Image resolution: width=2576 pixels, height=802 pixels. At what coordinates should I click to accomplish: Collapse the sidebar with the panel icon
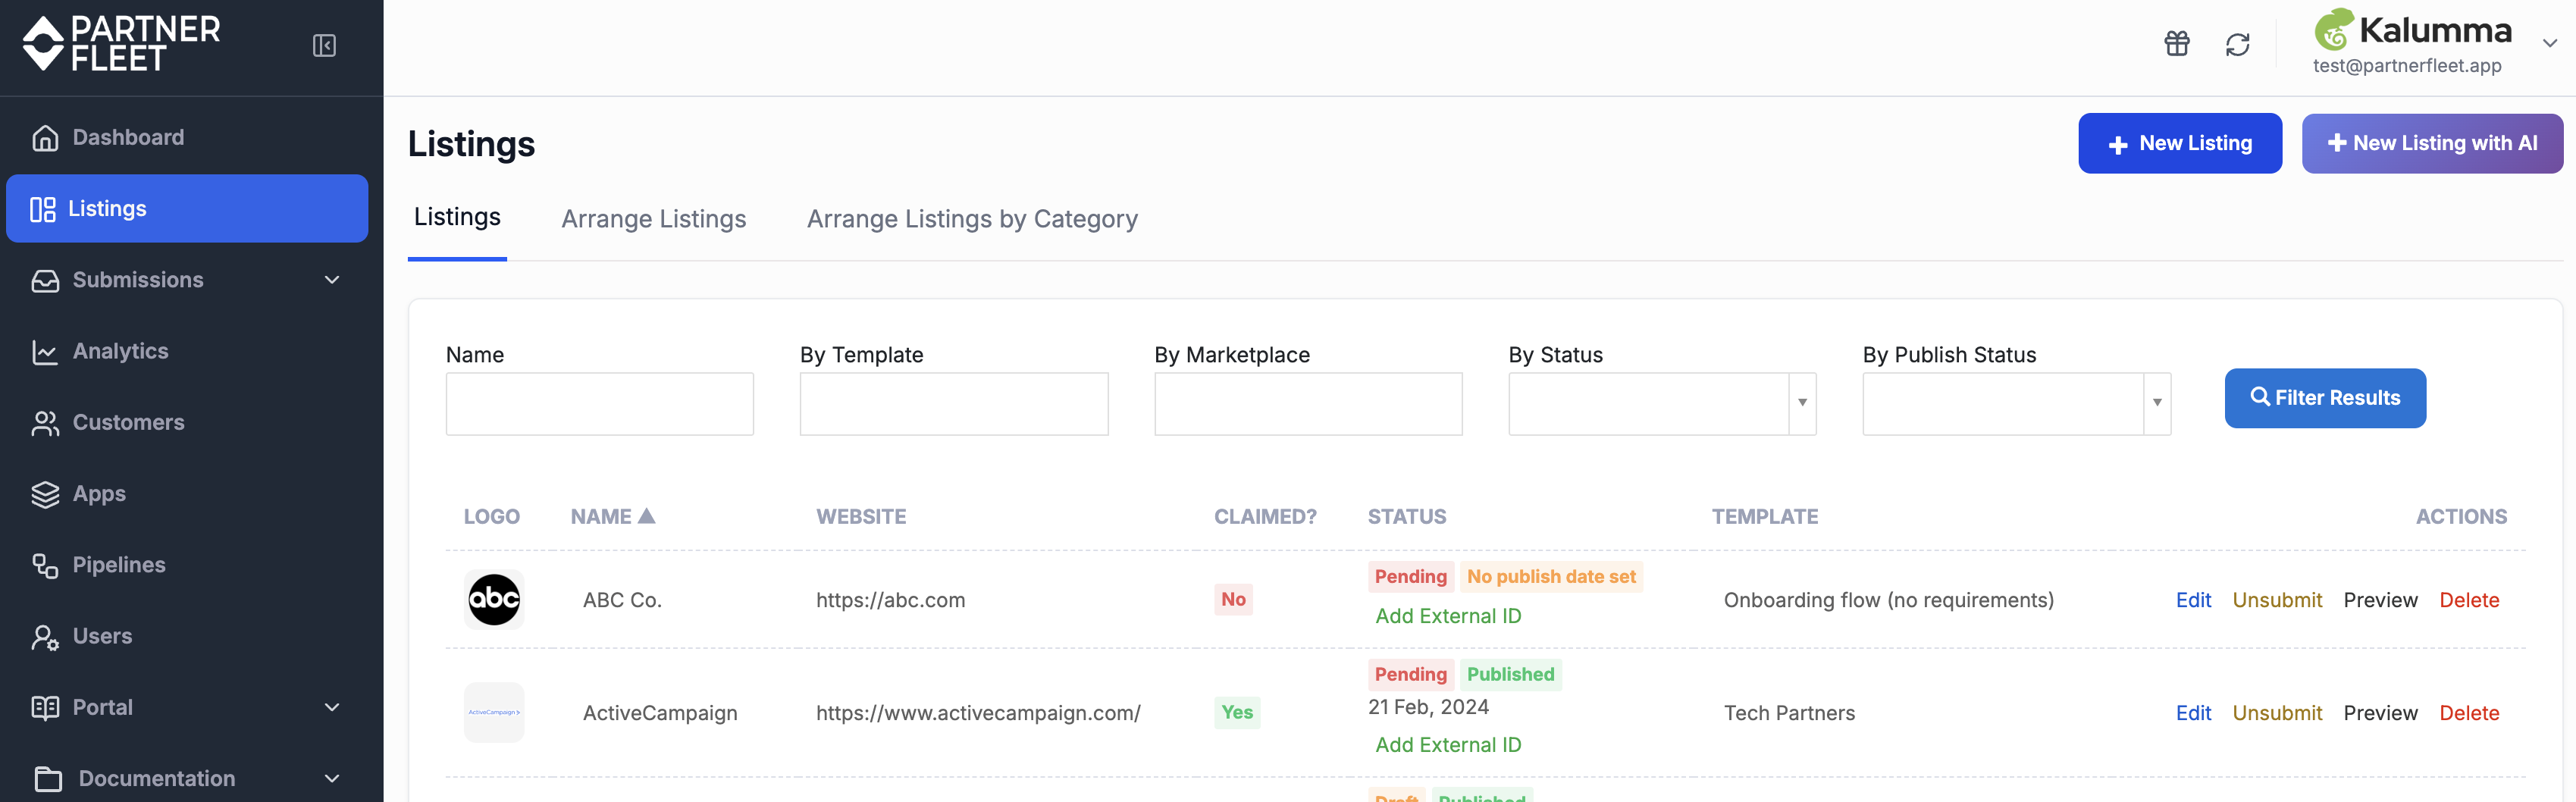point(324,45)
